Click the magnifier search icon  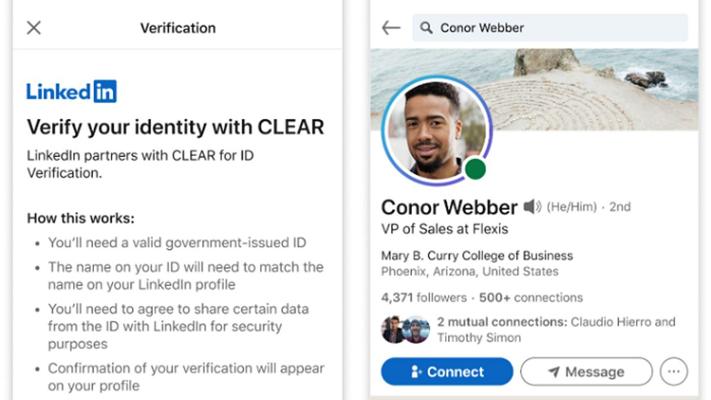(426, 28)
